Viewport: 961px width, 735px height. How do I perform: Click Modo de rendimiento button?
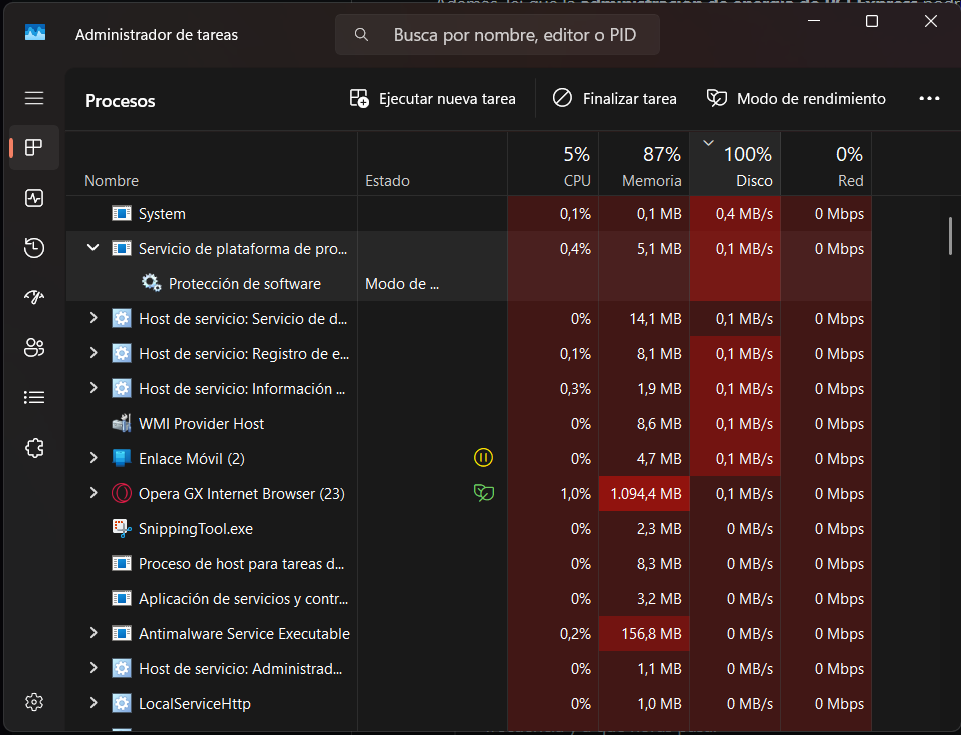pos(796,99)
